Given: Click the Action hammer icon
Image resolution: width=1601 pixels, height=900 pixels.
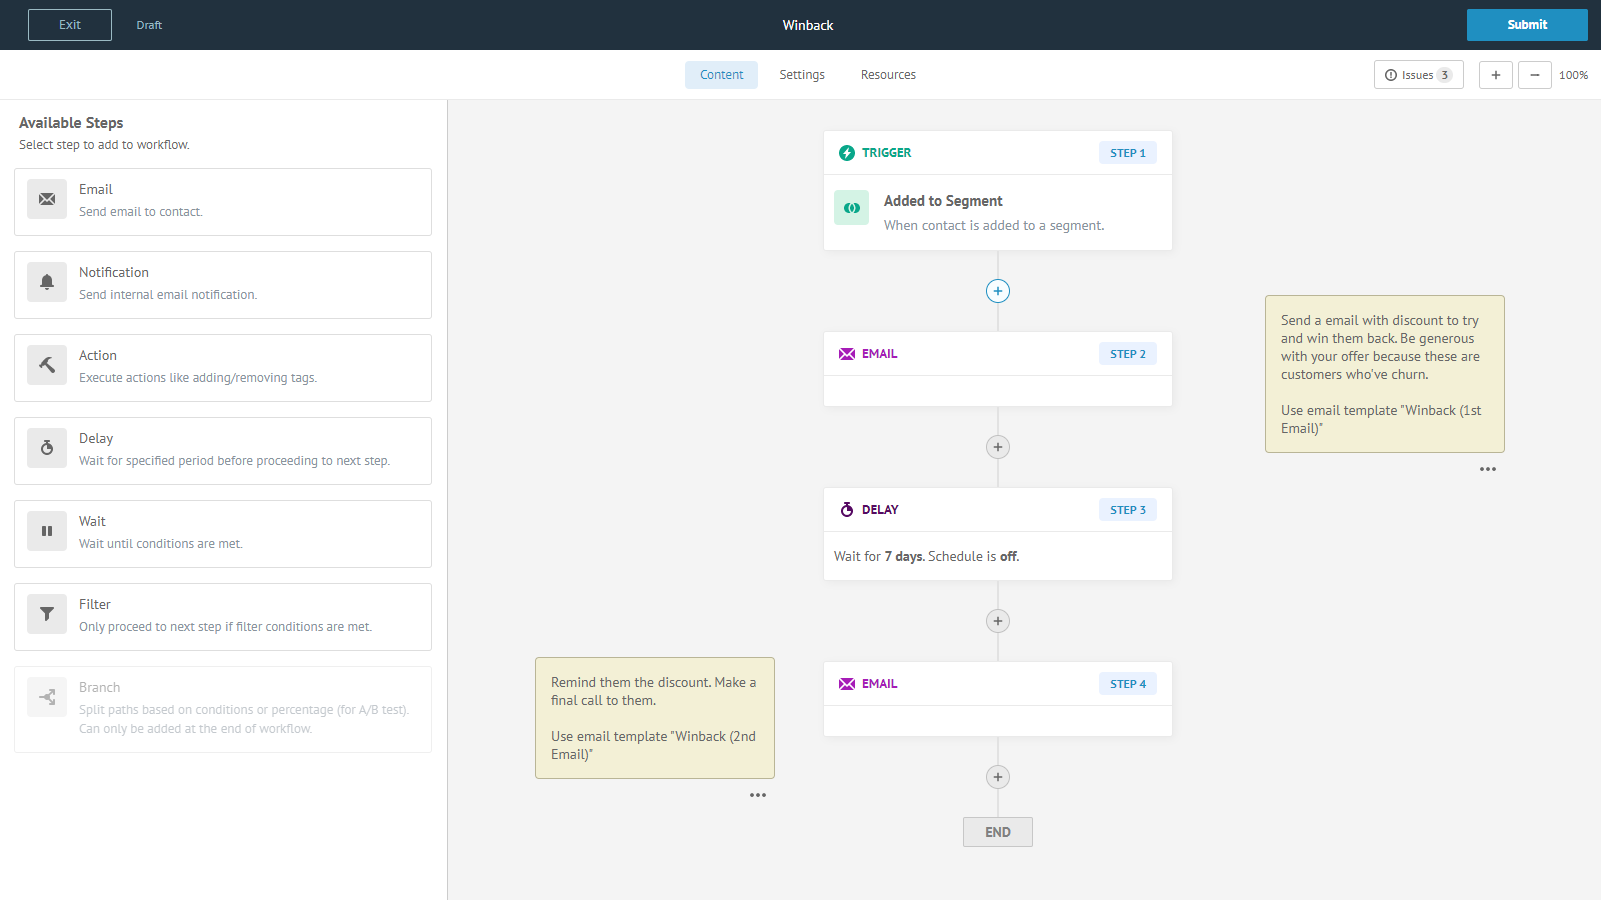Looking at the screenshot, I should point(47,365).
